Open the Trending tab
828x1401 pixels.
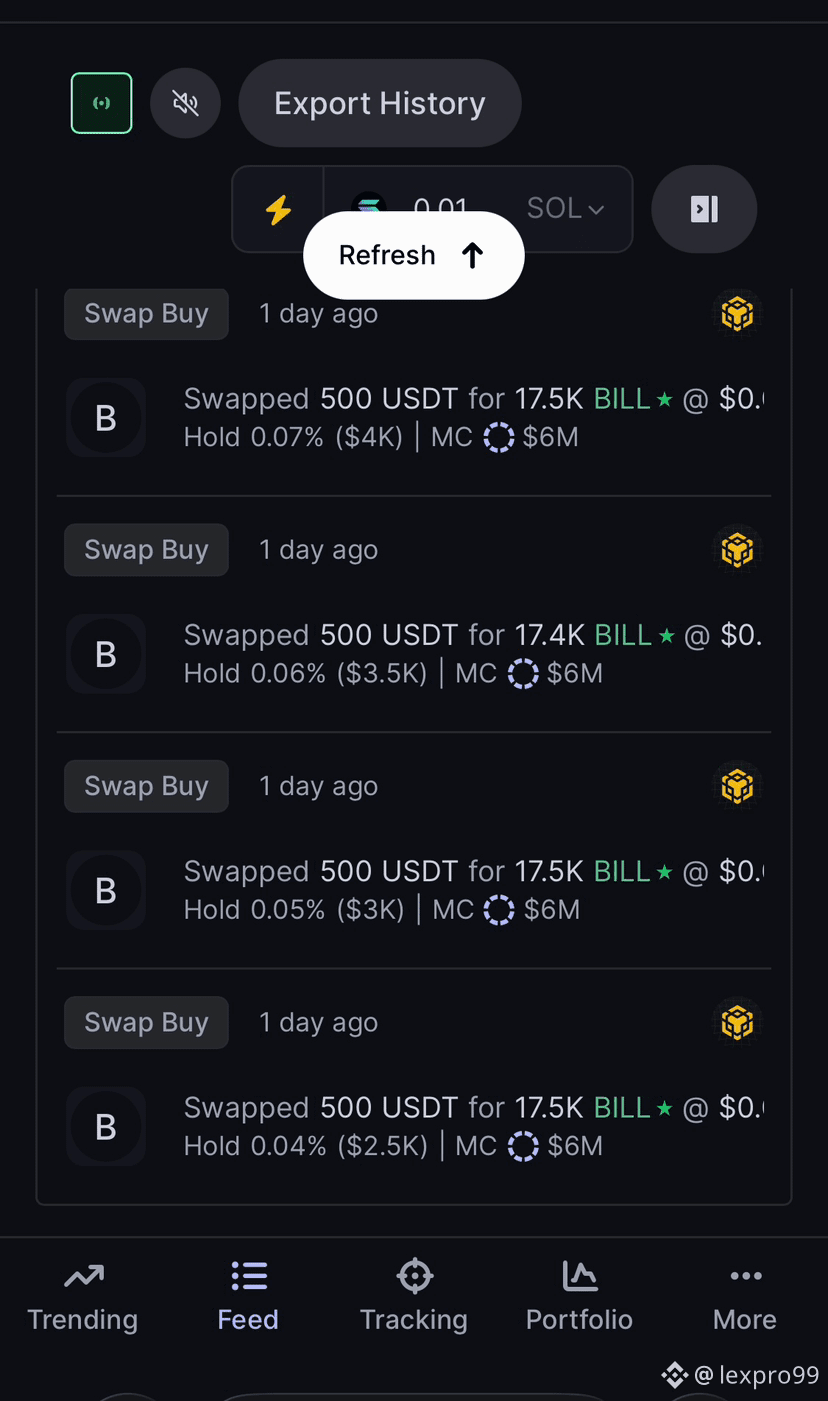pos(83,1297)
